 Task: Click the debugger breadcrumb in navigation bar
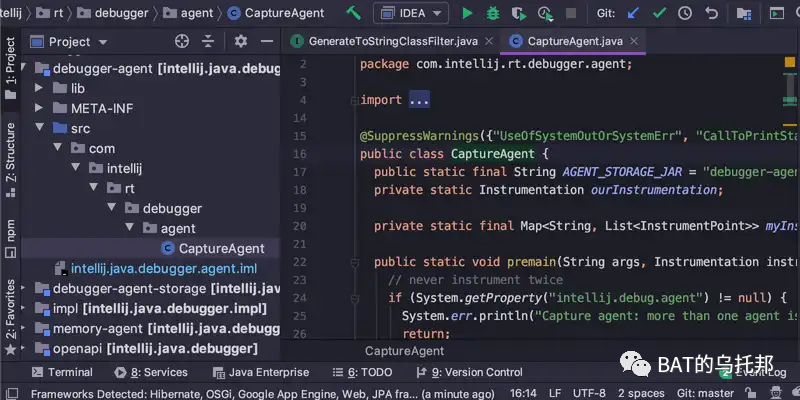pos(113,13)
